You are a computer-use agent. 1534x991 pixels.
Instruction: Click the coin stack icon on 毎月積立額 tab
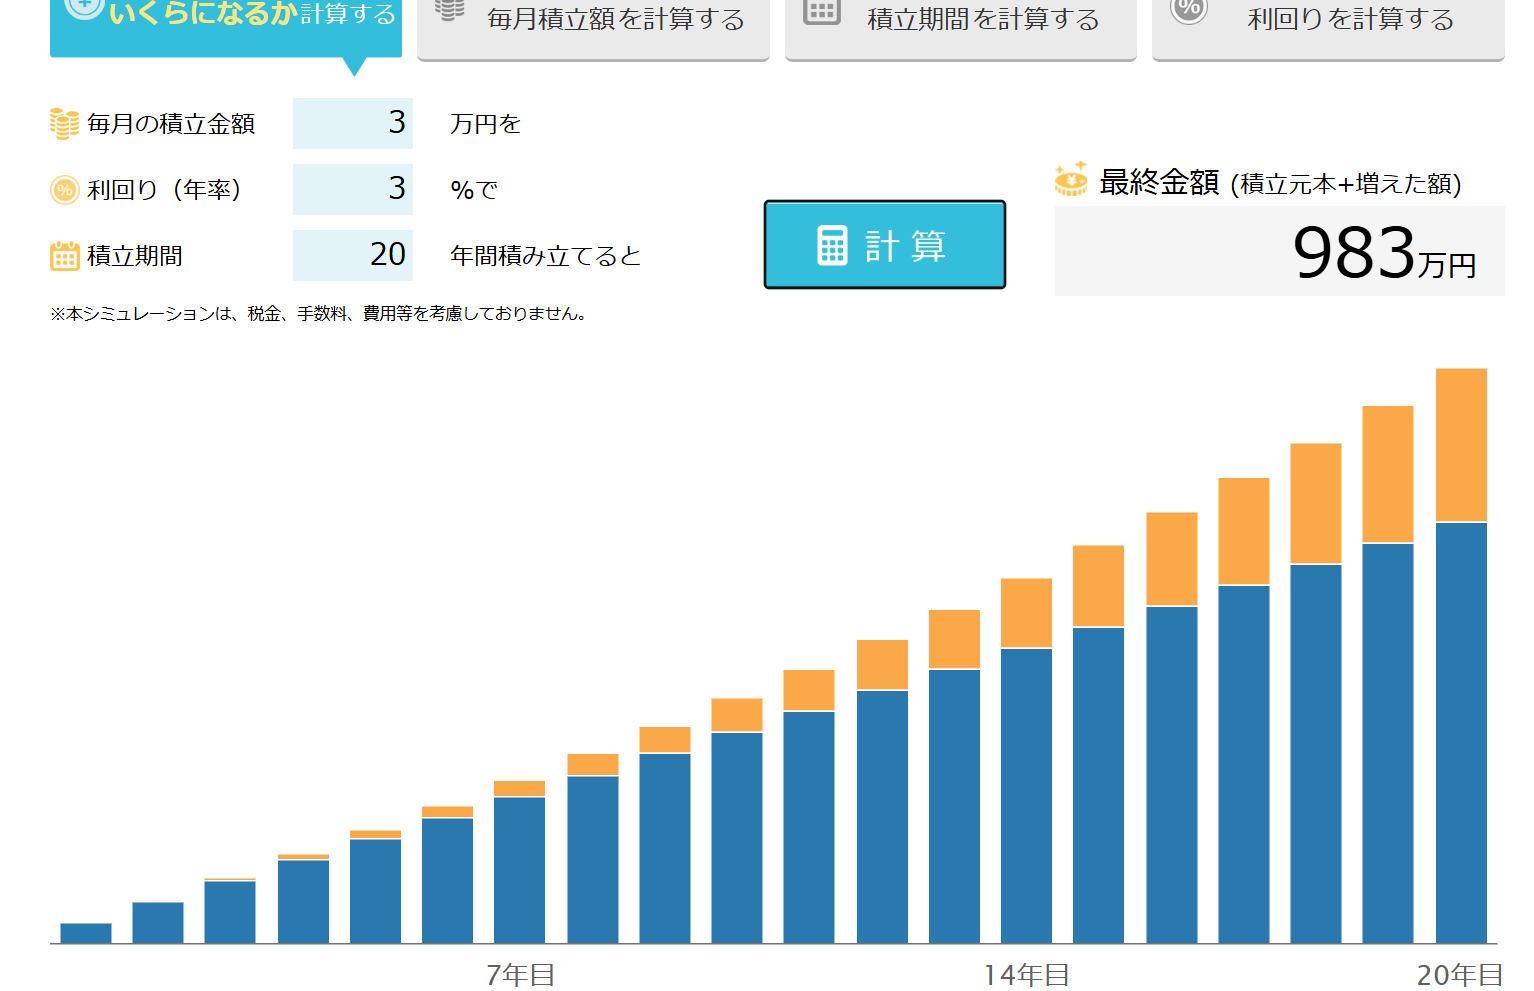[450, 10]
